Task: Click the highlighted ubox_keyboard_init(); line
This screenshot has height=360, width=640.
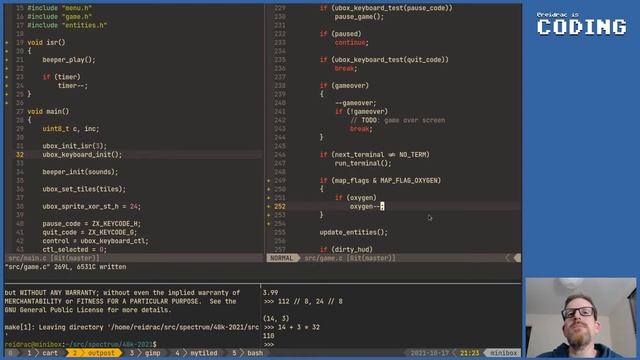Action: tap(82, 155)
